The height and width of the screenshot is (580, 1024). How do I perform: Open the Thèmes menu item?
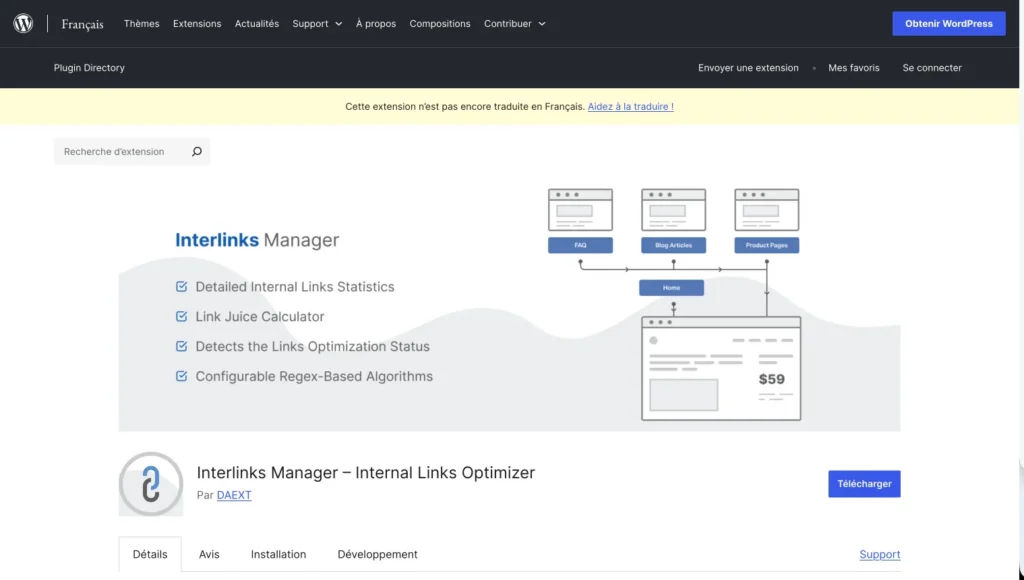point(142,24)
